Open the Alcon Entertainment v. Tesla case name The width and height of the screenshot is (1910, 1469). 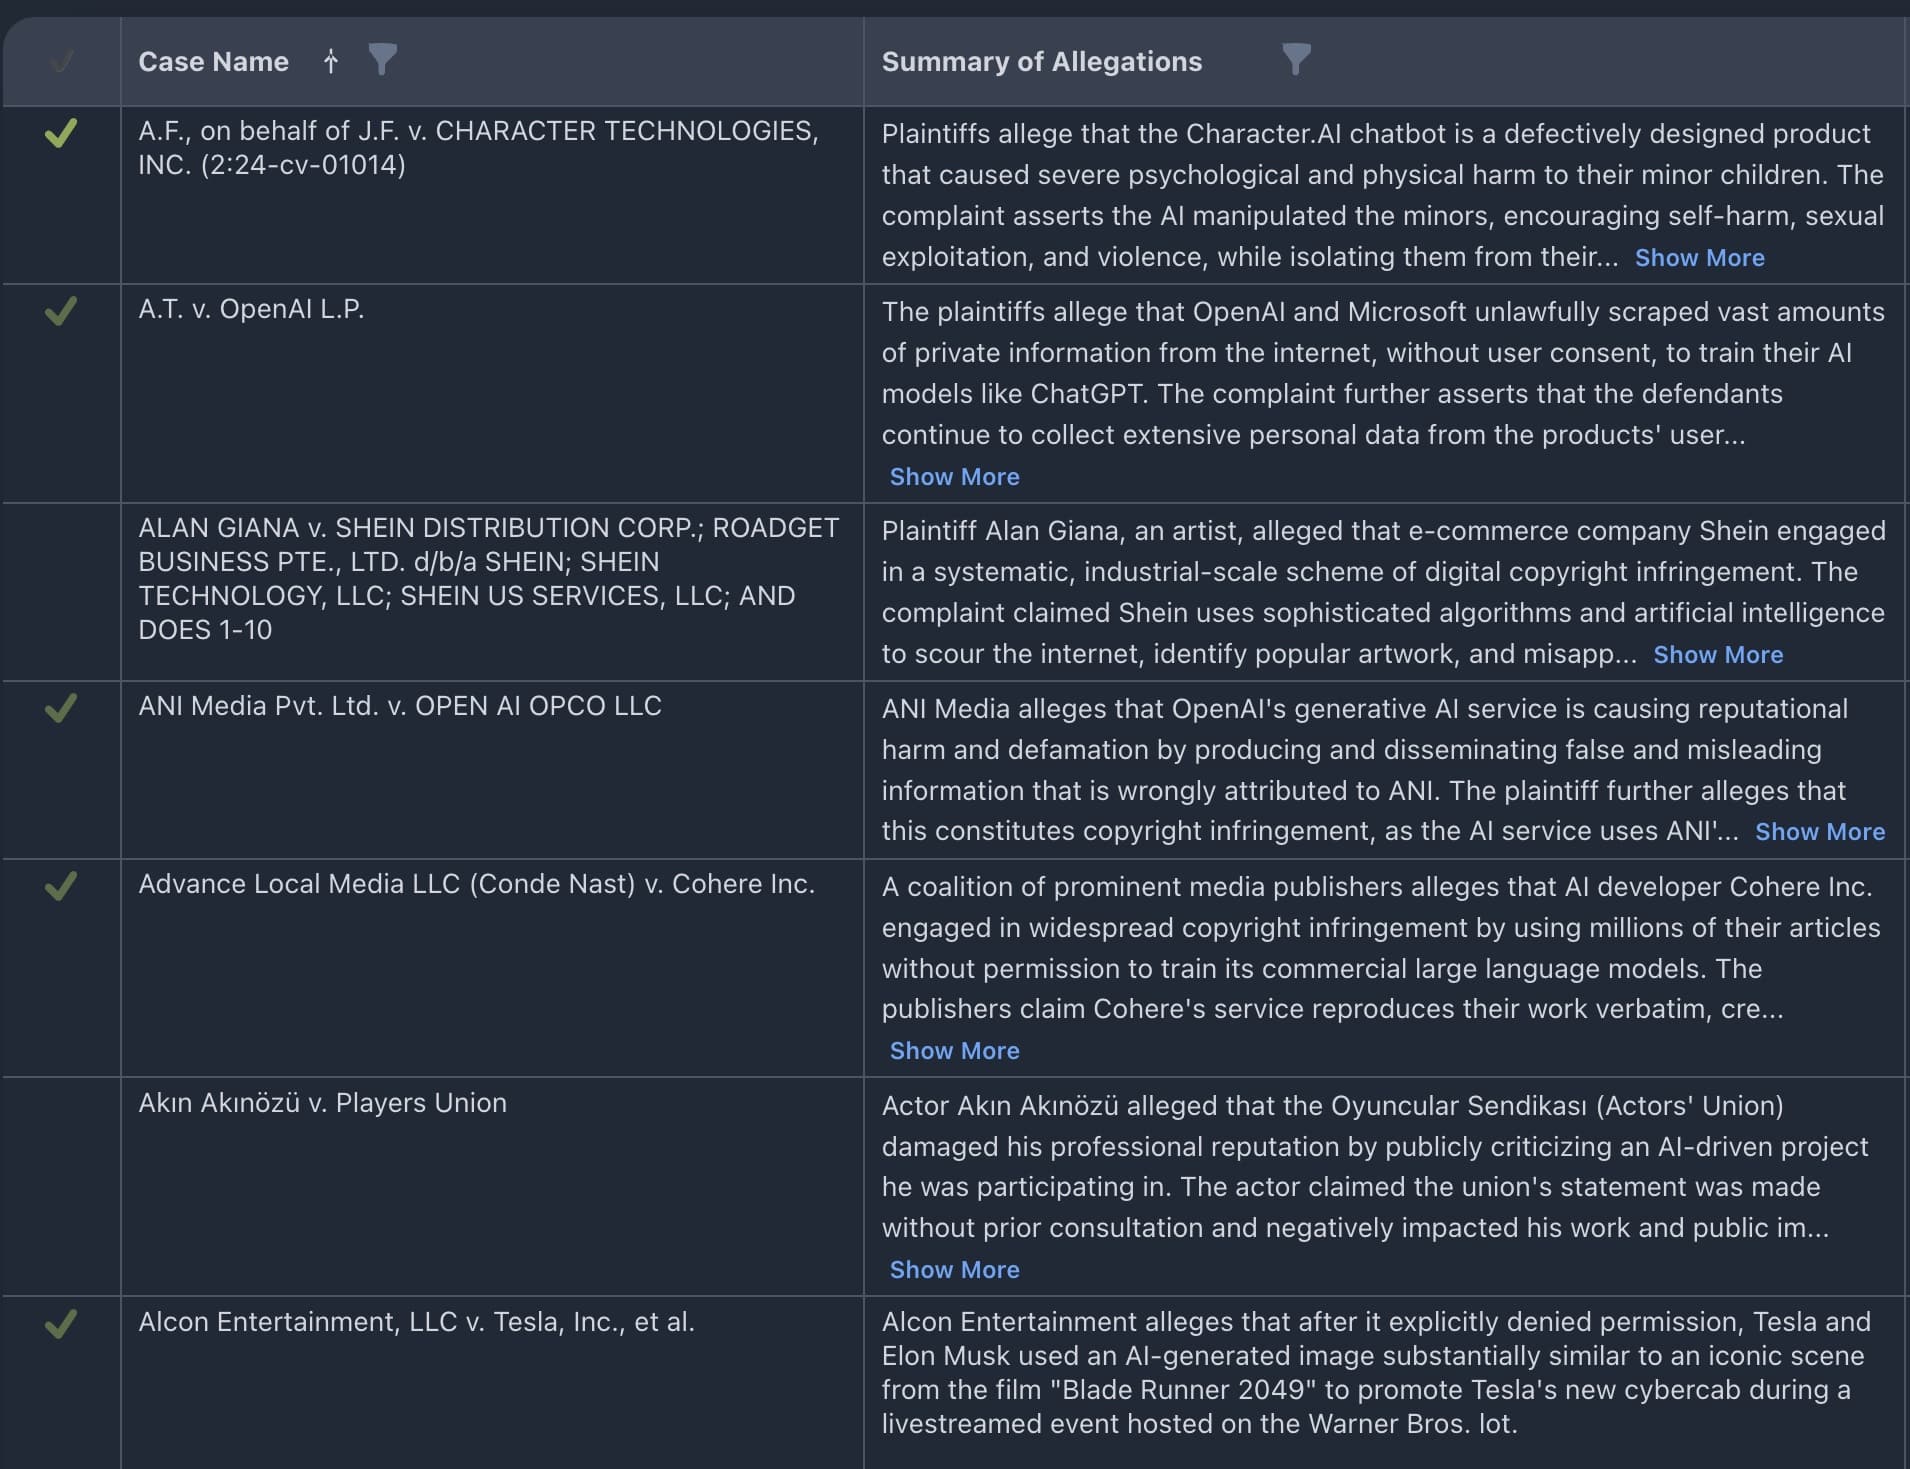(416, 1322)
